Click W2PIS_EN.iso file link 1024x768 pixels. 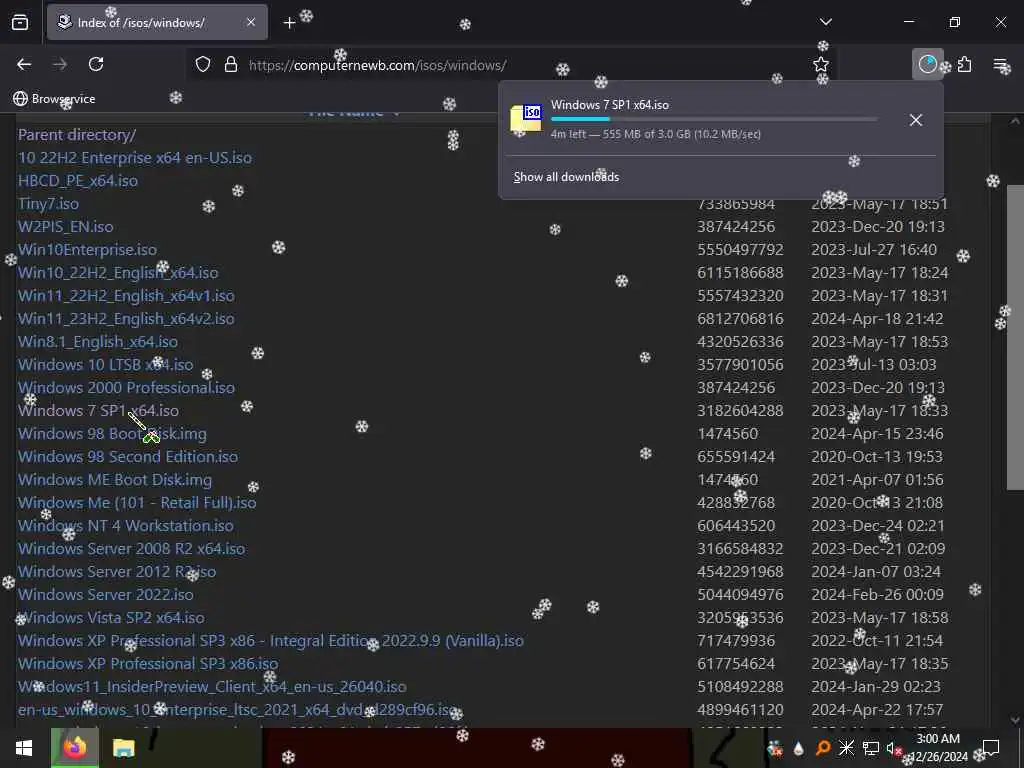[65, 227]
